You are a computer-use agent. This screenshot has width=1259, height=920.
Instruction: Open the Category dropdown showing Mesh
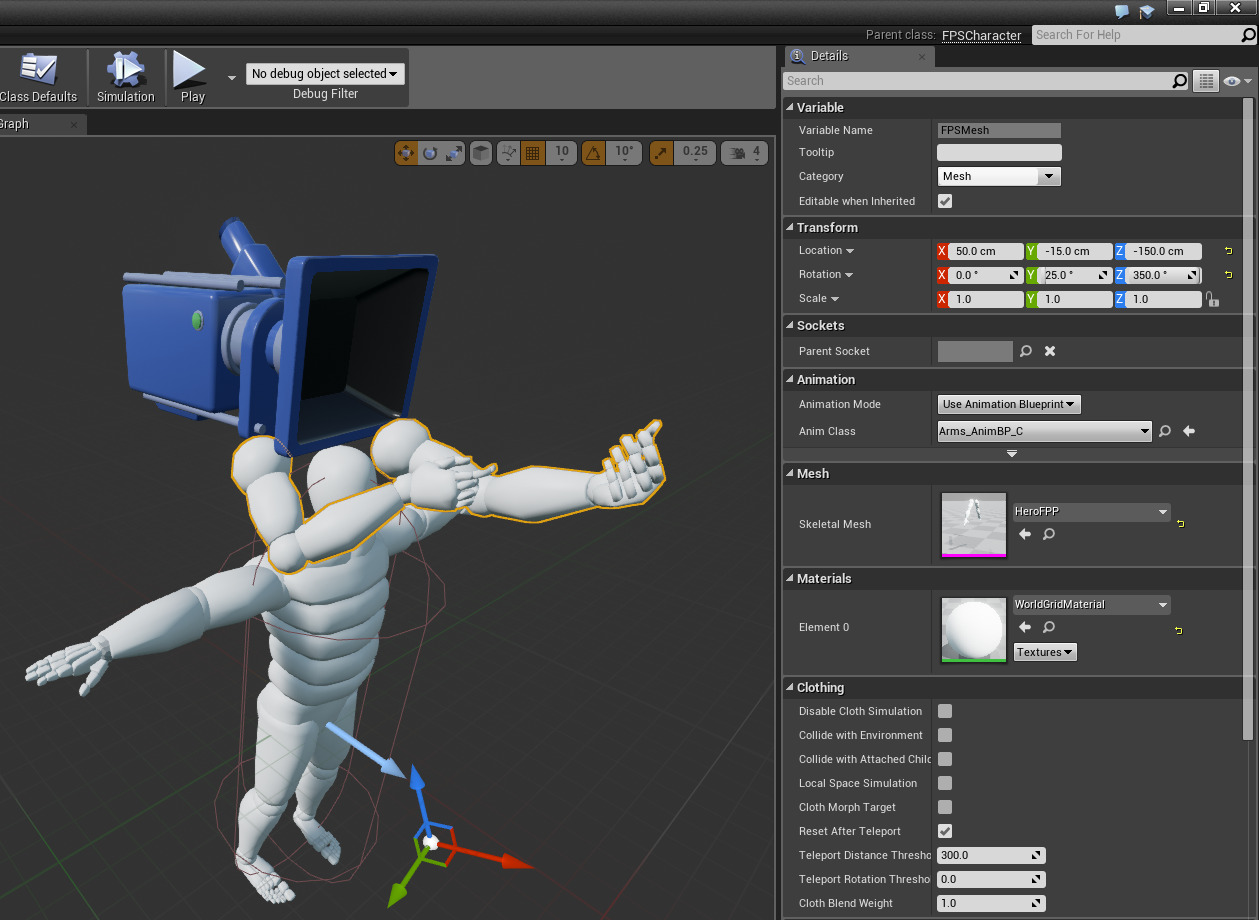[999, 176]
